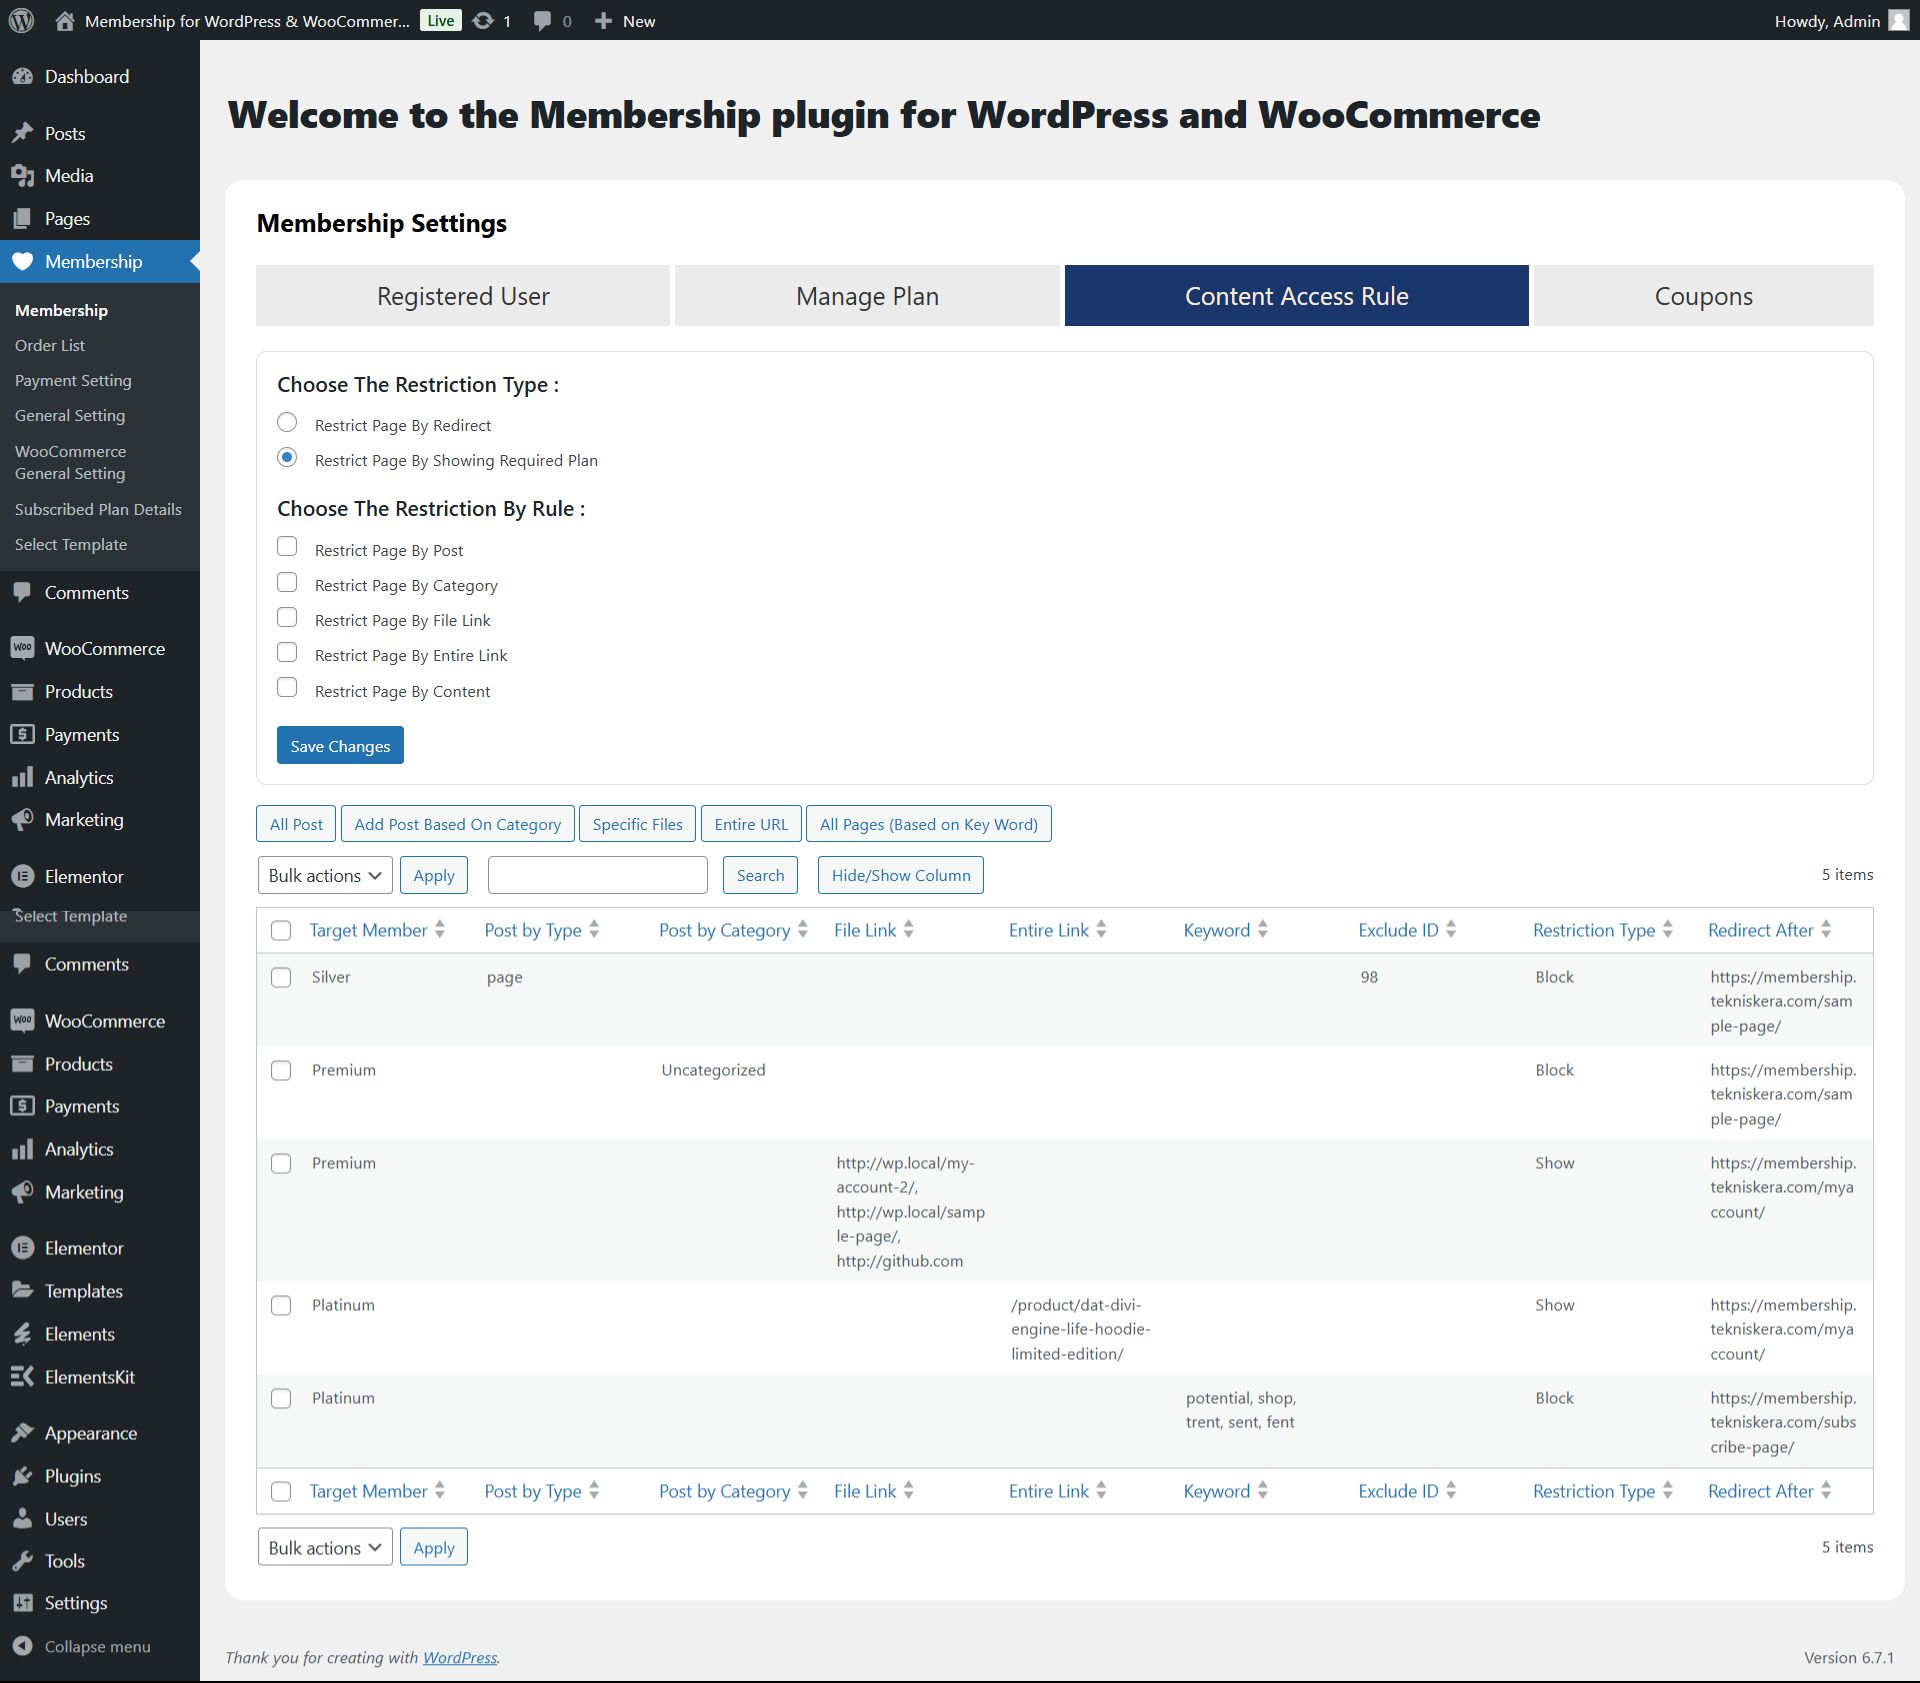Click the Save Changes button
Viewport: 1920px width, 1683px height.
point(340,746)
